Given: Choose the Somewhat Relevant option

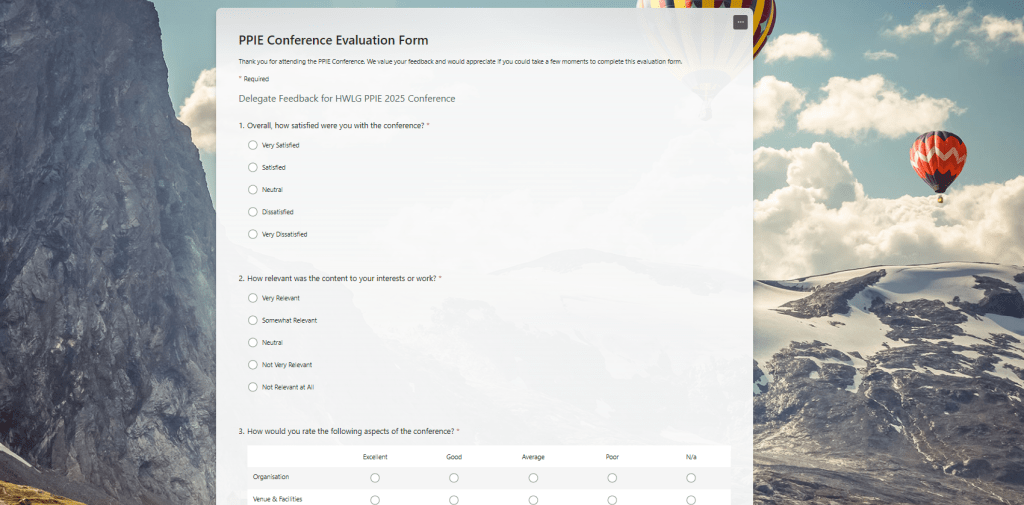Looking at the screenshot, I should [253, 320].
